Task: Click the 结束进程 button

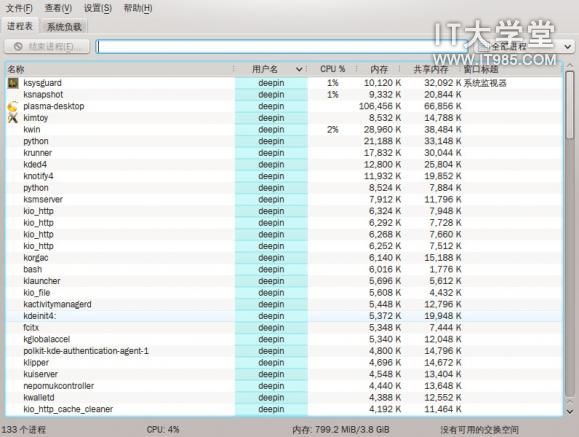Action: tap(47, 47)
